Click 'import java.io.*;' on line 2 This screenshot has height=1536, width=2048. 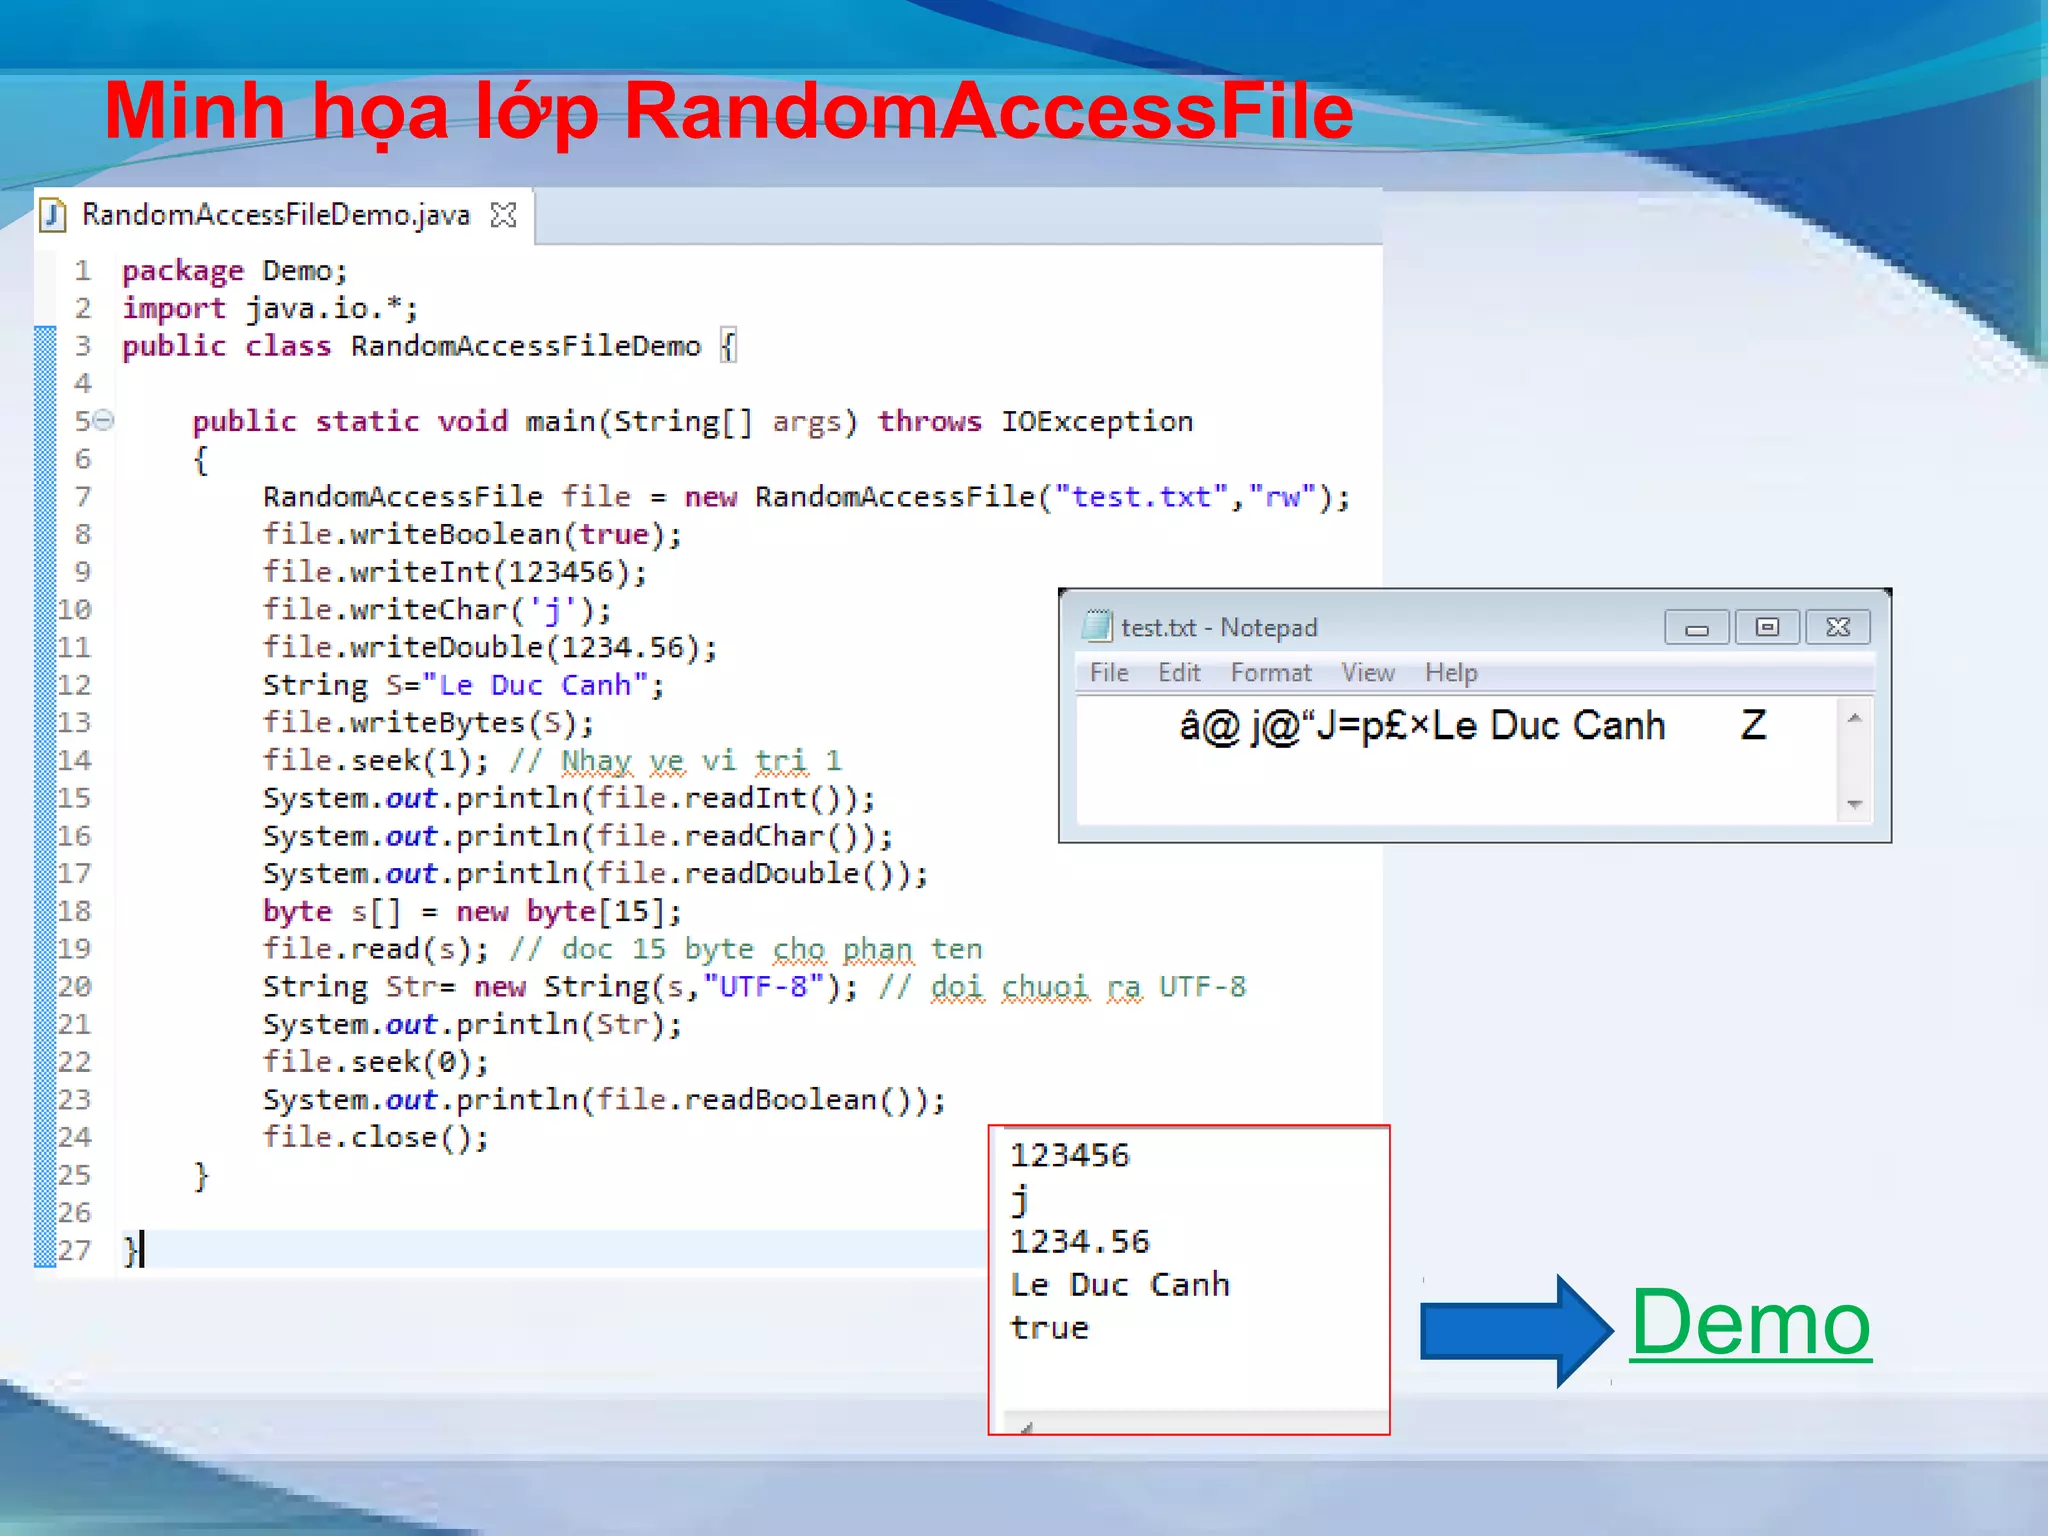tap(270, 309)
